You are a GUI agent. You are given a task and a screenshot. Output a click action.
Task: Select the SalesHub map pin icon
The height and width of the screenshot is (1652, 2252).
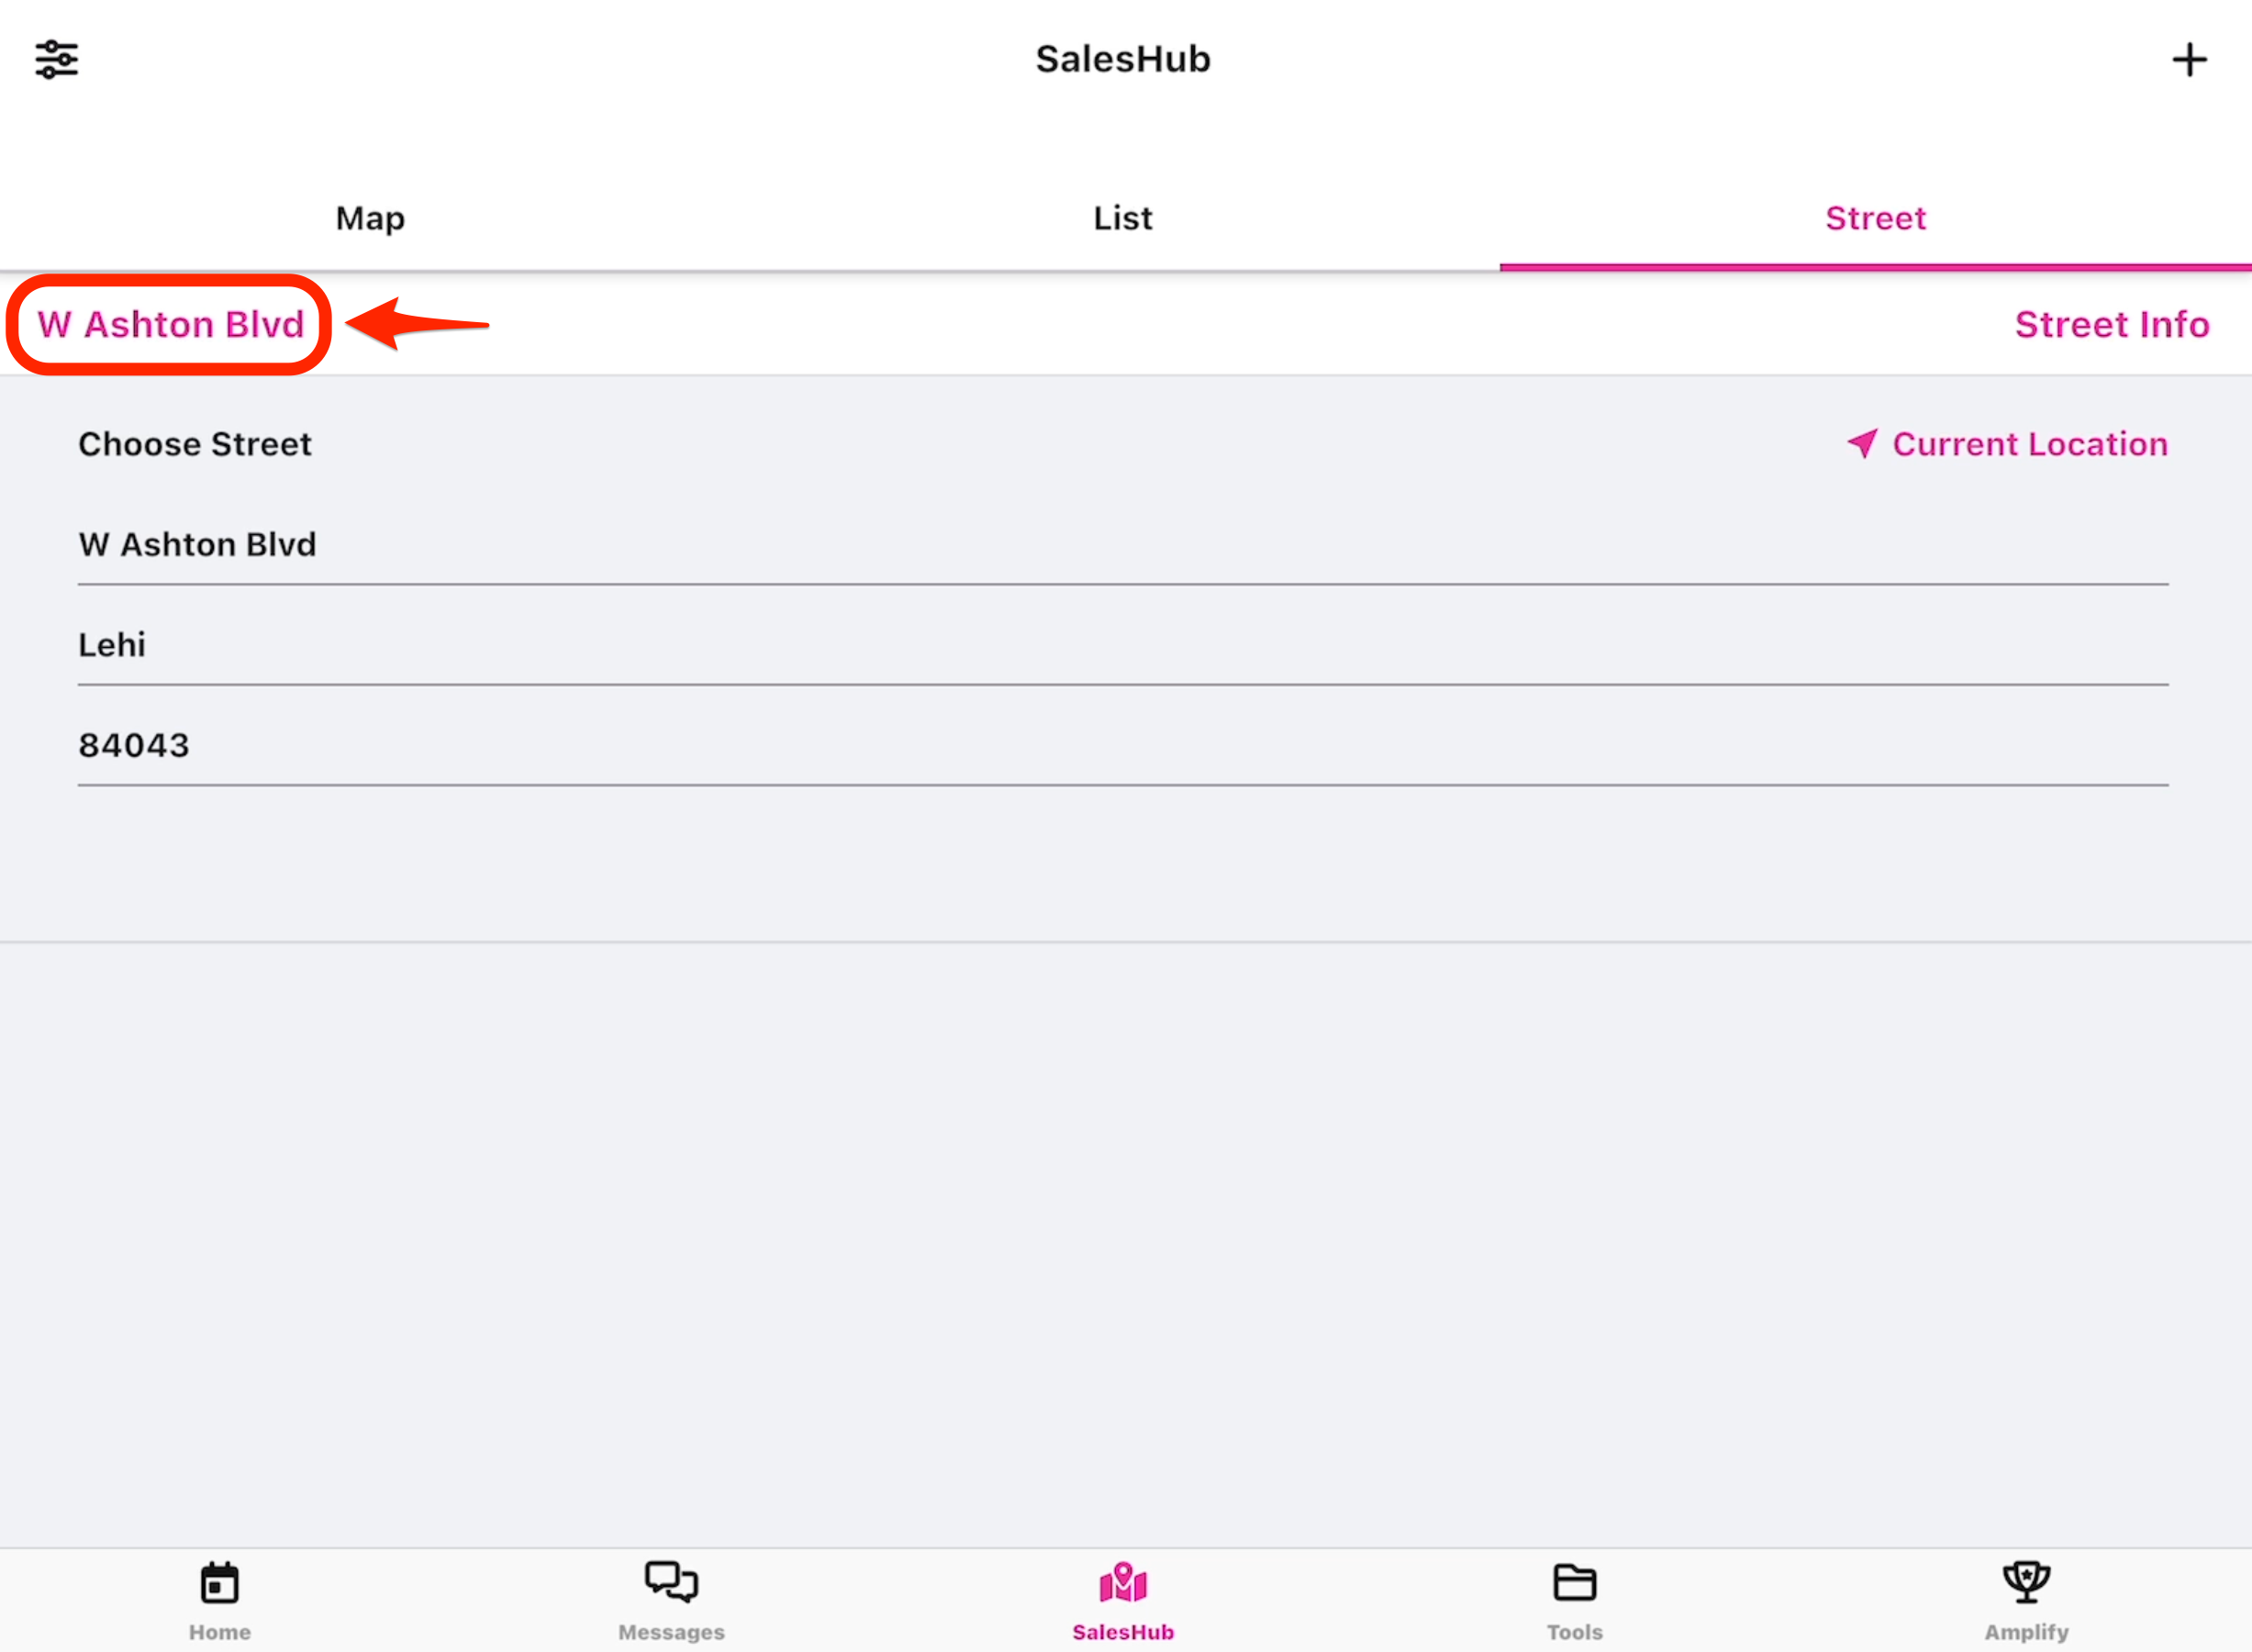tap(1123, 1582)
